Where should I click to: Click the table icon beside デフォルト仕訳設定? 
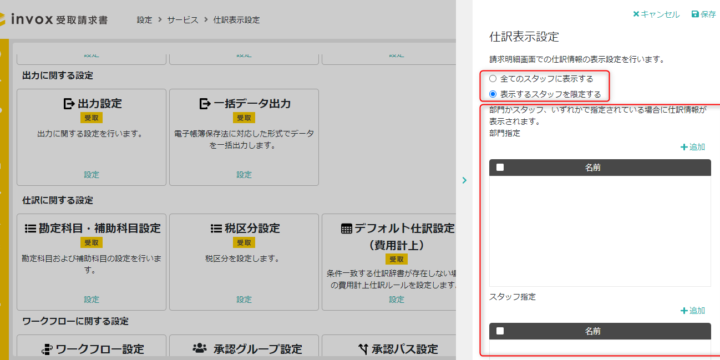click(347, 228)
